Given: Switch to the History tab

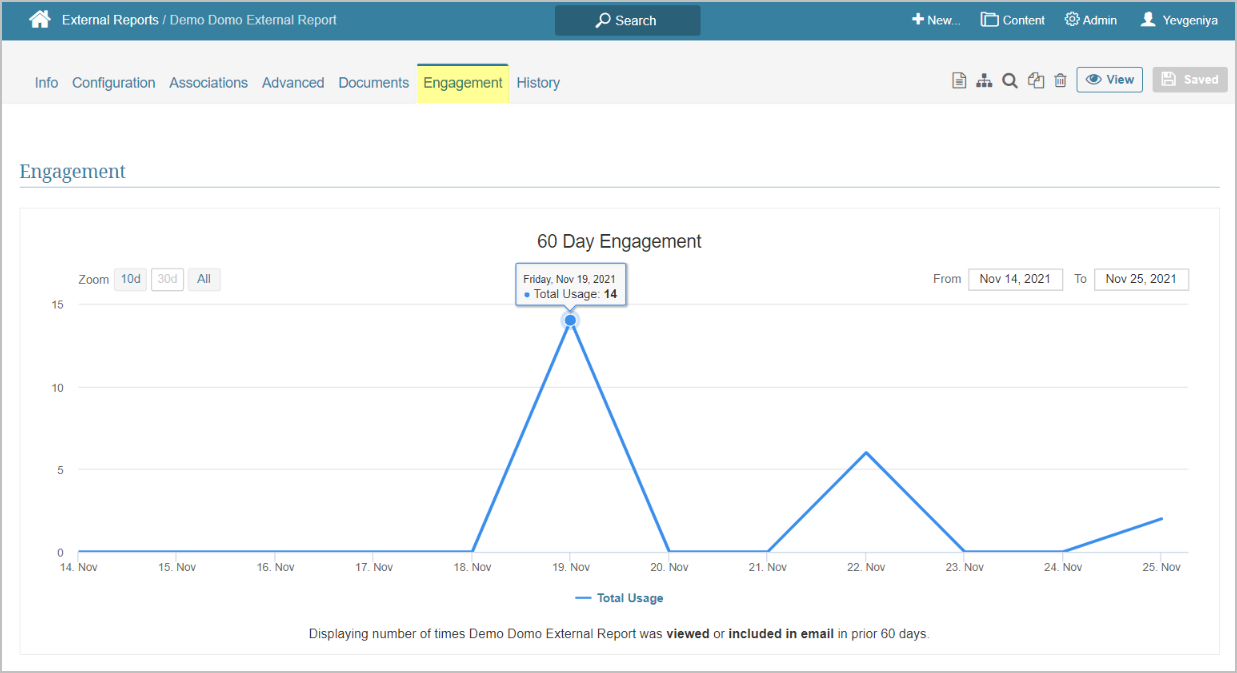Looking at the screenshot, I should point(538,83).
